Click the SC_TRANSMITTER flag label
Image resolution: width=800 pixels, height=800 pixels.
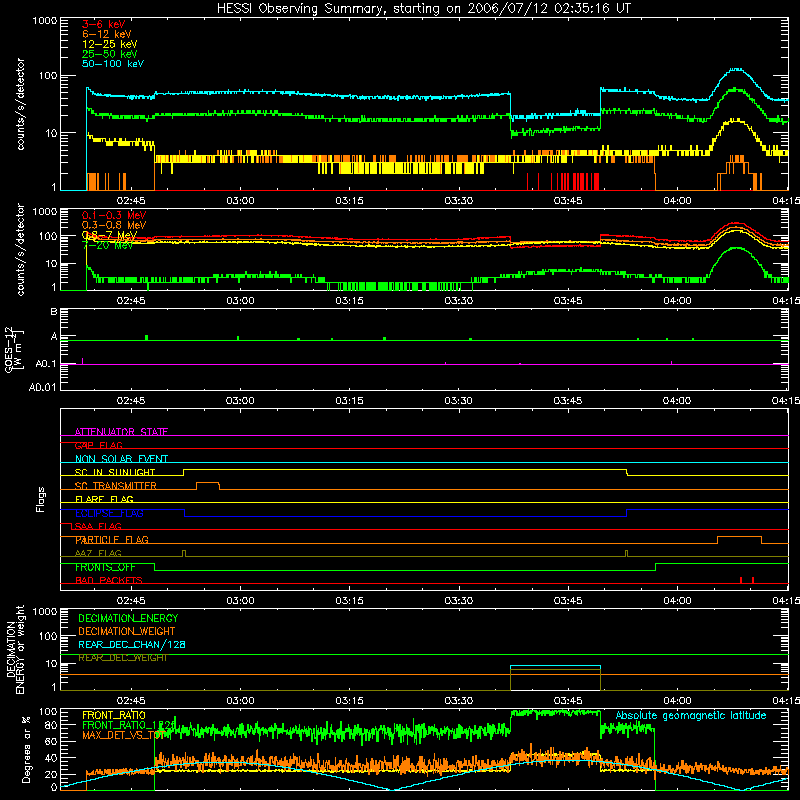[x=115, y=486]
